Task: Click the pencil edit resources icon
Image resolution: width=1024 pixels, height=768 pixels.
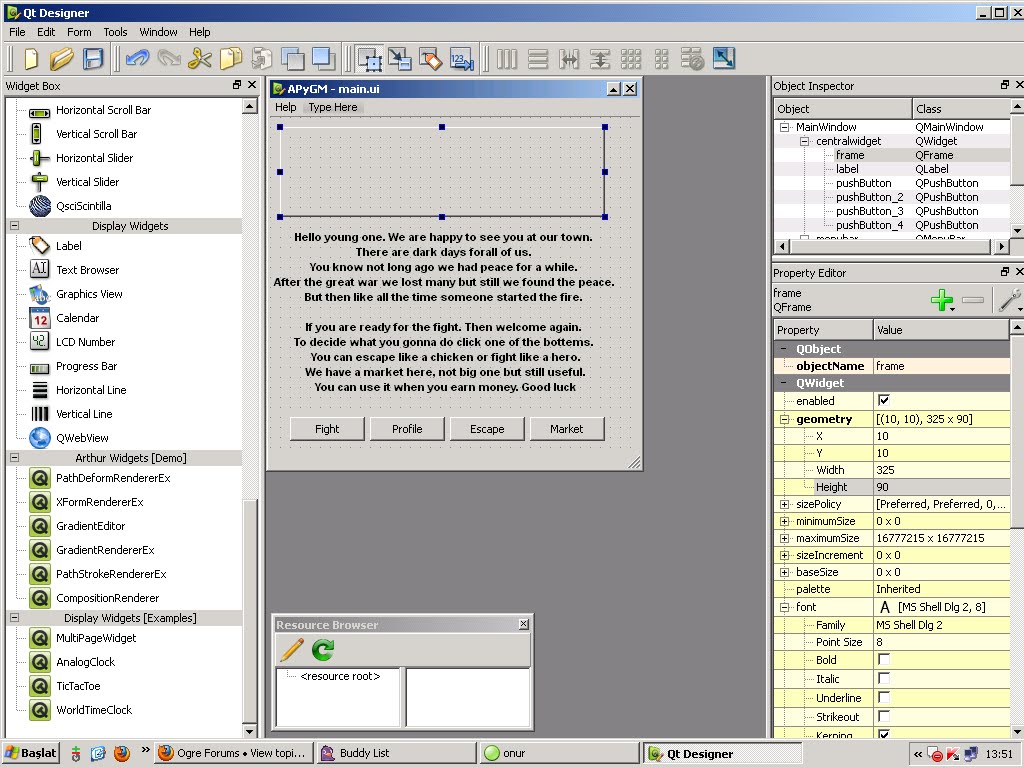Action: [292, 650]
